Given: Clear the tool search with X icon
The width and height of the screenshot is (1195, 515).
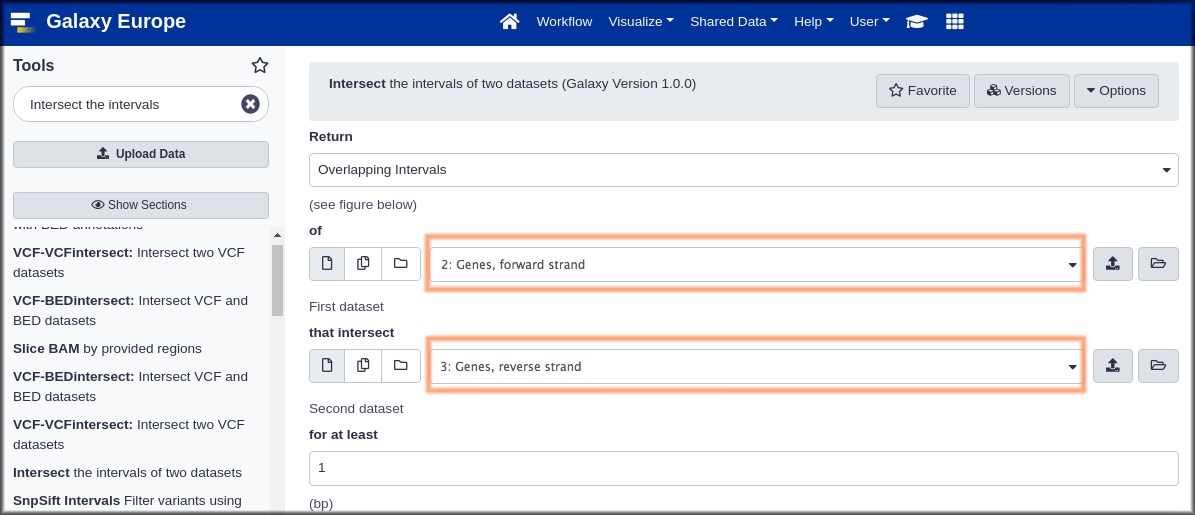Looking at the screenshot, I should pyautogui.click(x=251, y=104).
